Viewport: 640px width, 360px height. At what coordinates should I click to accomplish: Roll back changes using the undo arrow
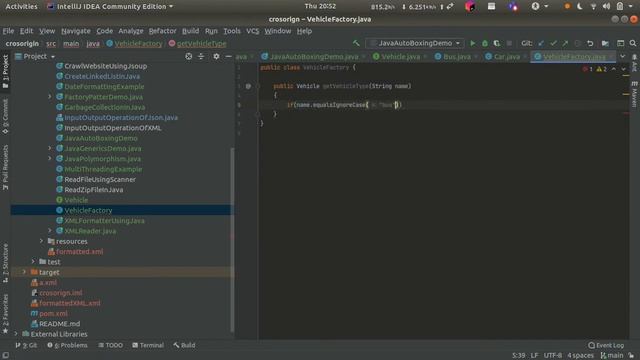590,43
